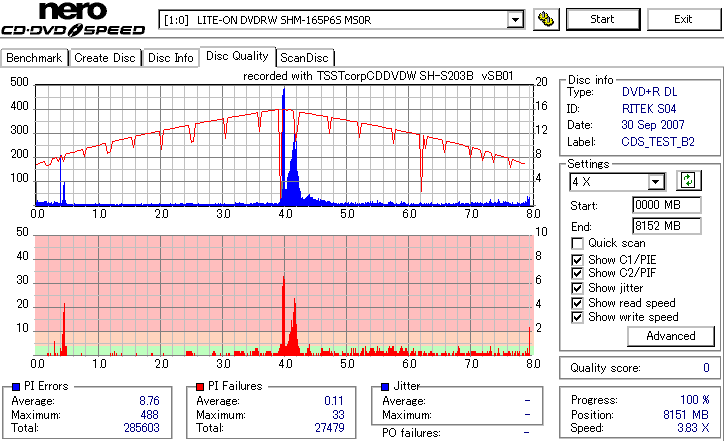Click the PI Failures average 0.11

(334, 401)
